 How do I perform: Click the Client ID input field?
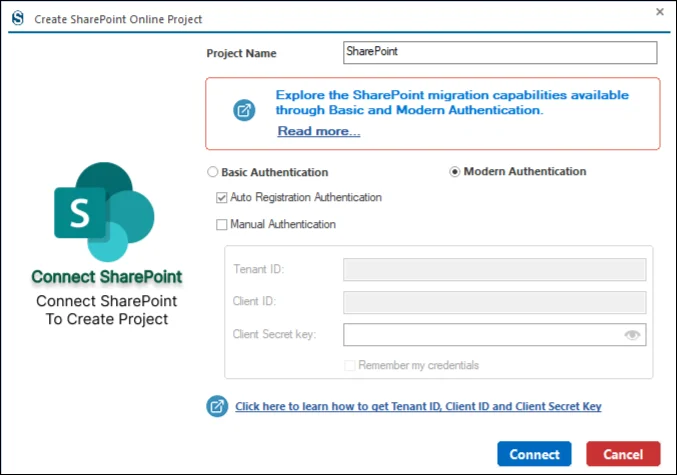(x=494, y=302)
